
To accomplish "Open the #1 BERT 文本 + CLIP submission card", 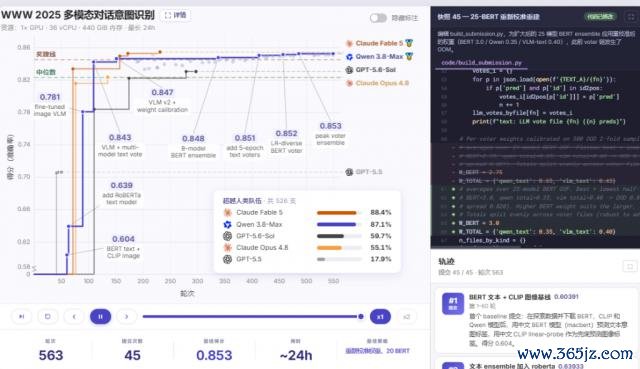I will [x=536, y=320].
